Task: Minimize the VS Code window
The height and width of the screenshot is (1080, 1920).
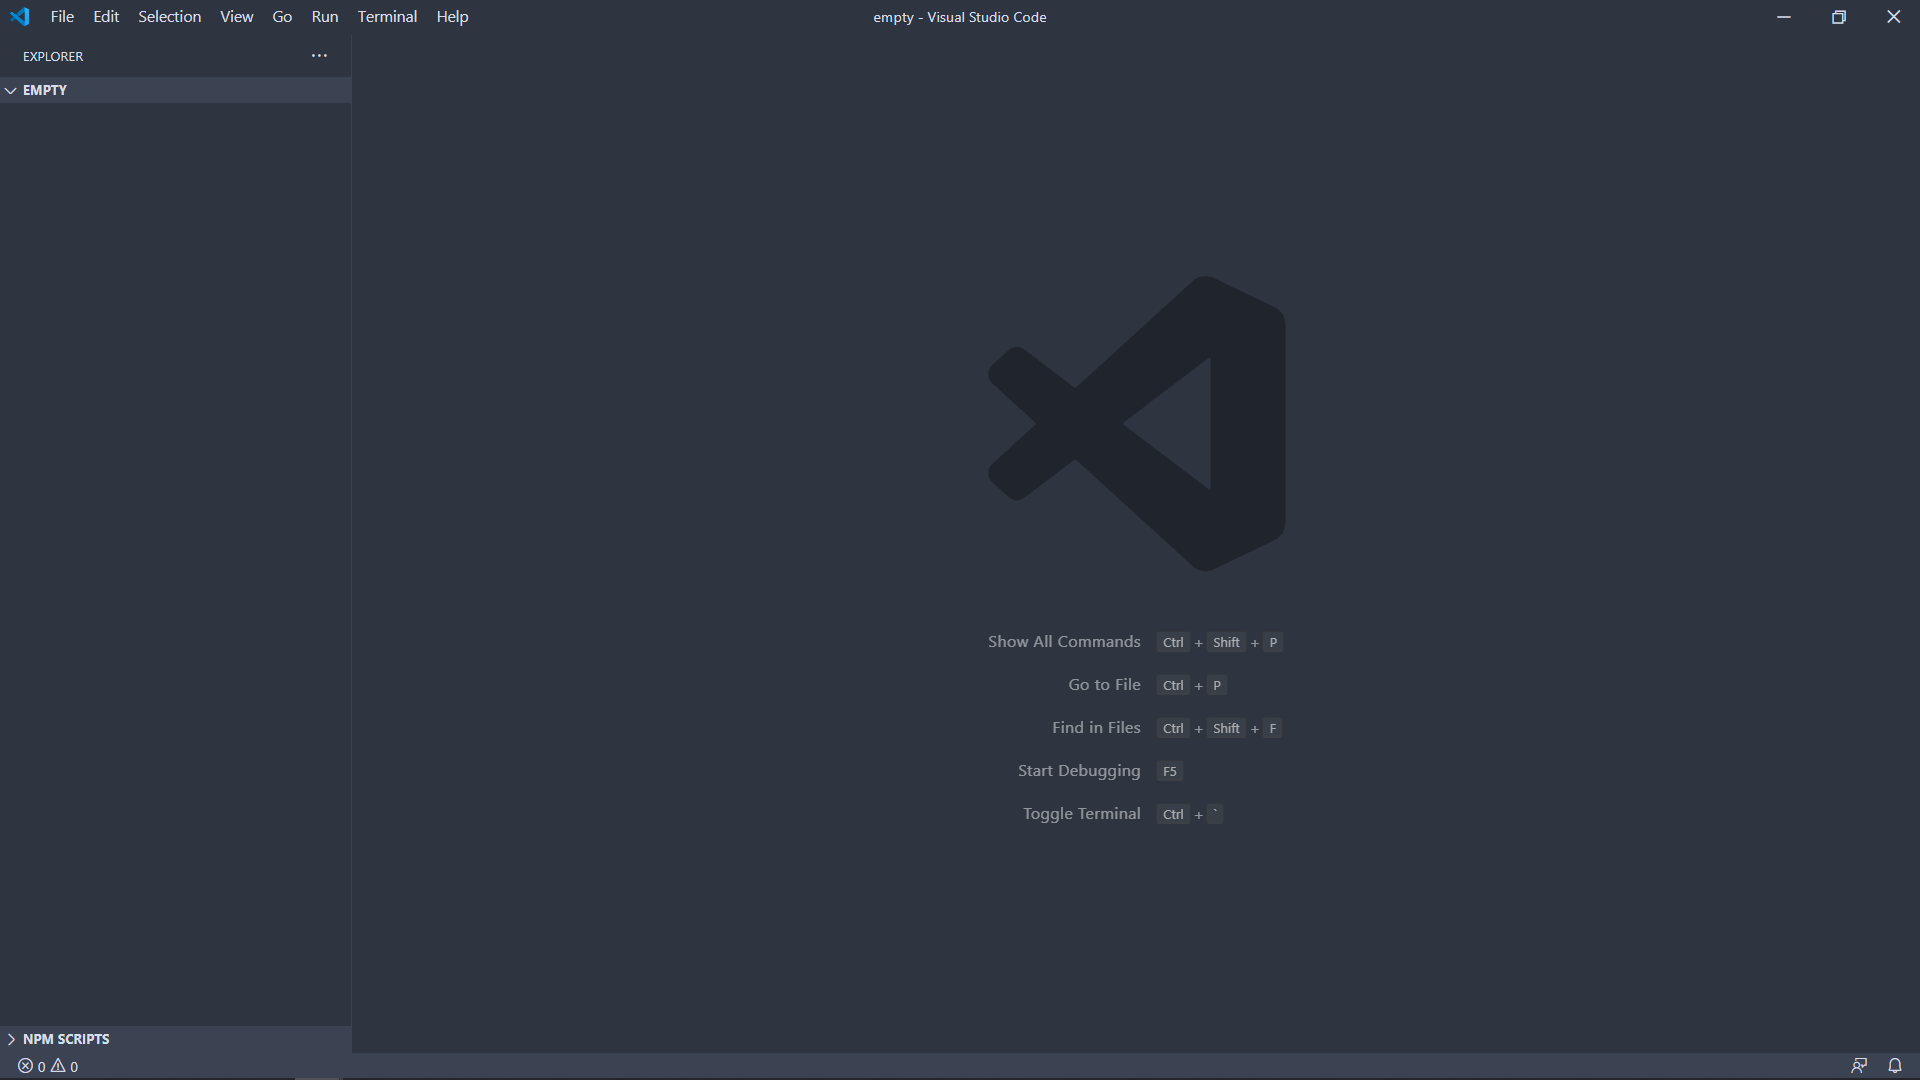Action: tap(1783, 17)
